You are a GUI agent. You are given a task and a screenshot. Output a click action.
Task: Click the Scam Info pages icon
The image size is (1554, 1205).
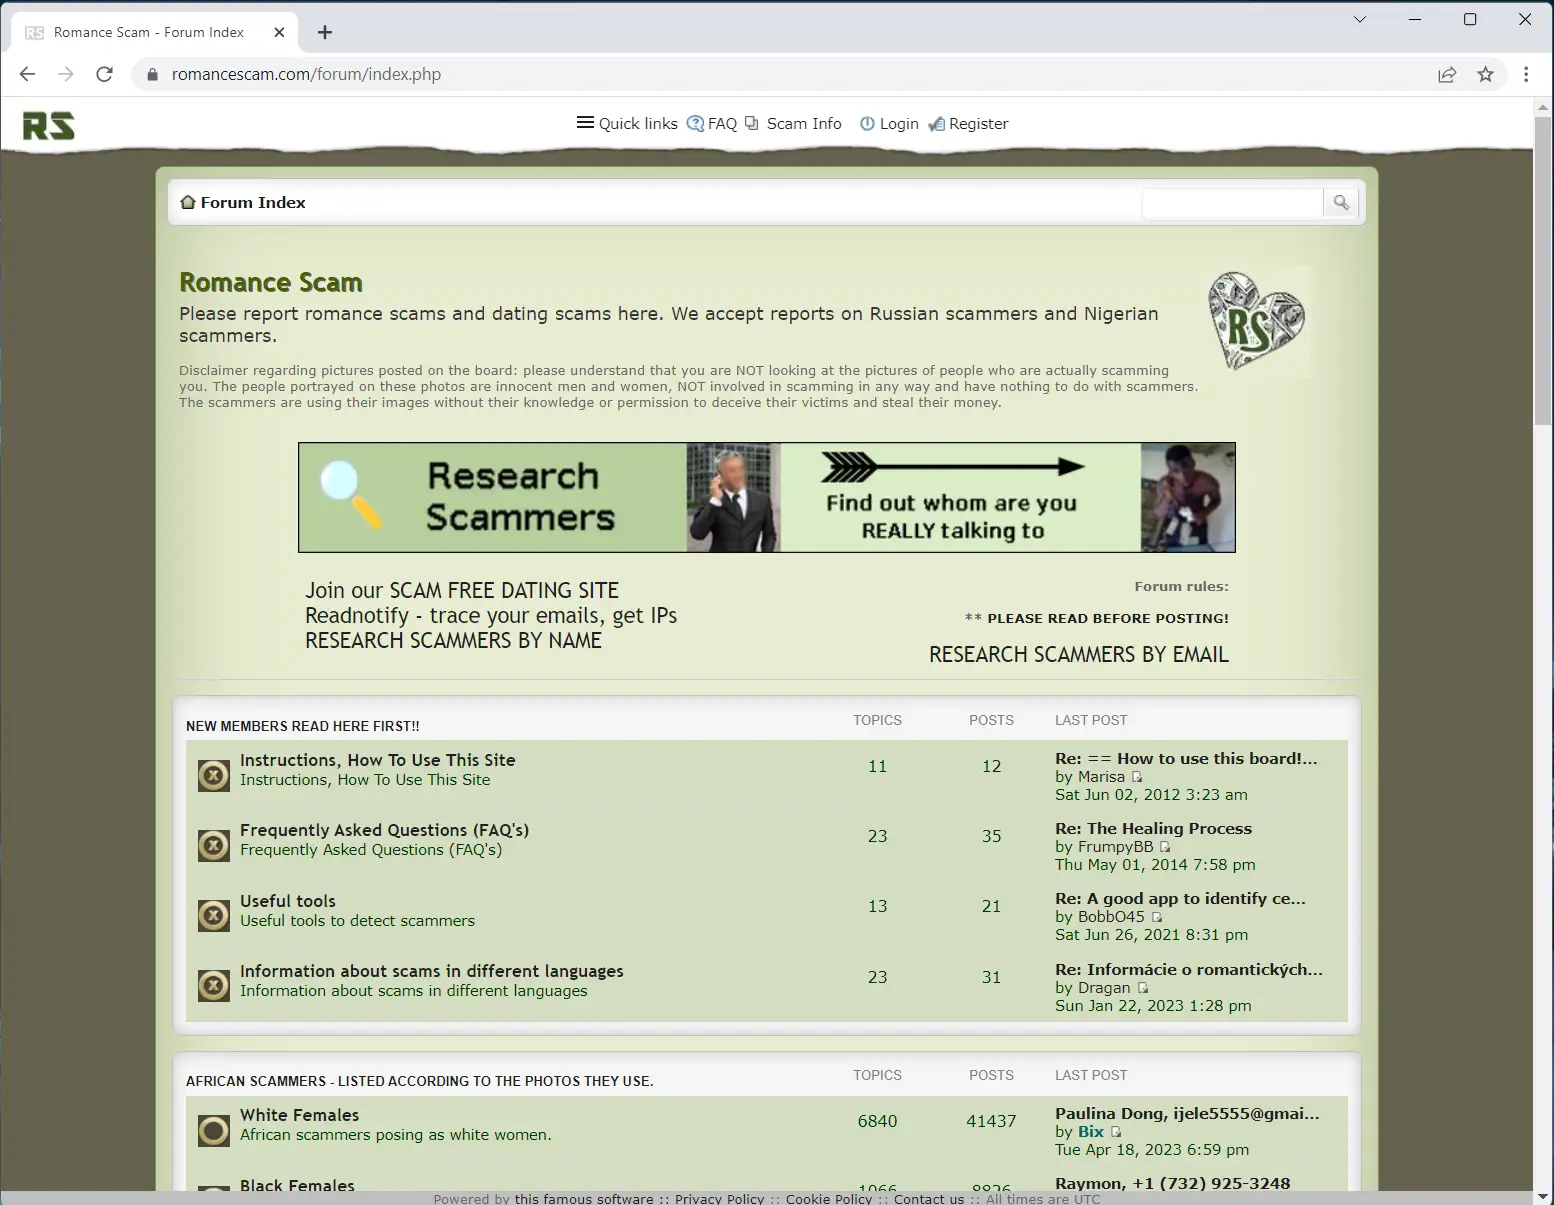[754, 123]
